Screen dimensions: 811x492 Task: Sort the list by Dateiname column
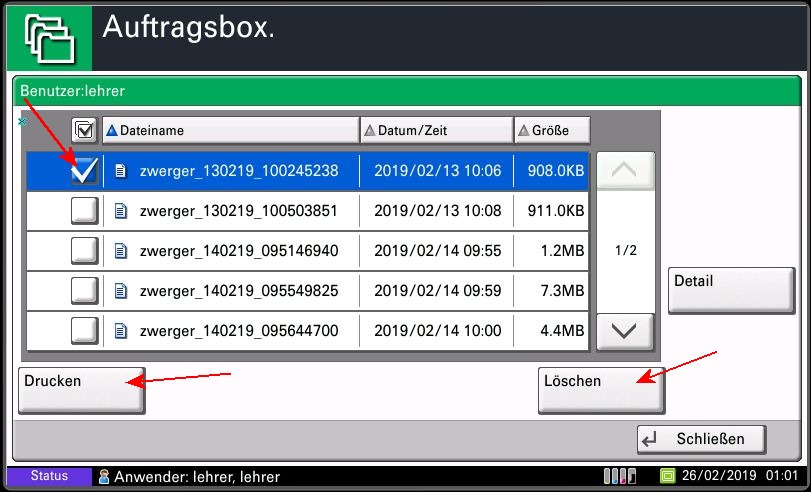click(x=230, y=130)
